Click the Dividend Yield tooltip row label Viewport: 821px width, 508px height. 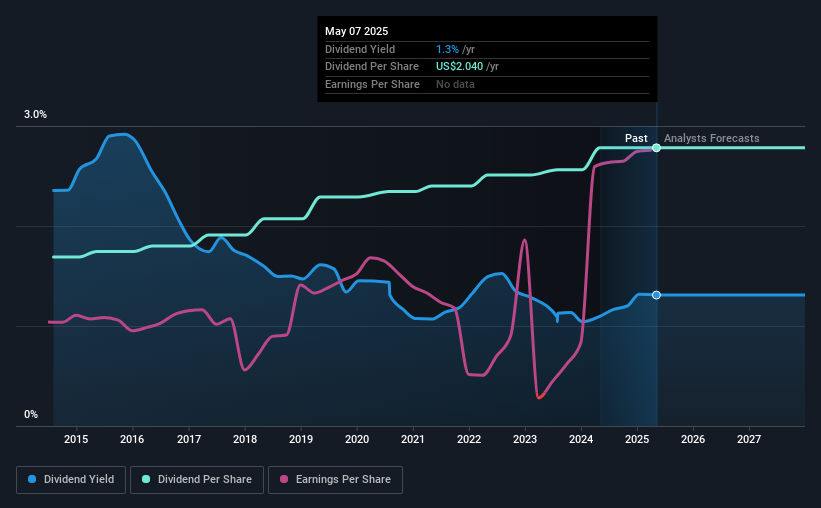coord(360,49)
